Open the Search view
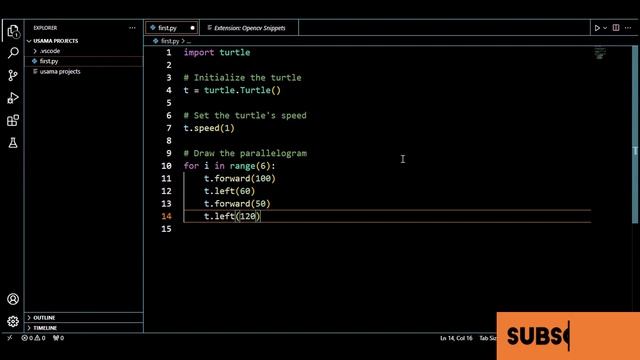The width and height of the screenshot is (640, 360). tap(13, 53)
